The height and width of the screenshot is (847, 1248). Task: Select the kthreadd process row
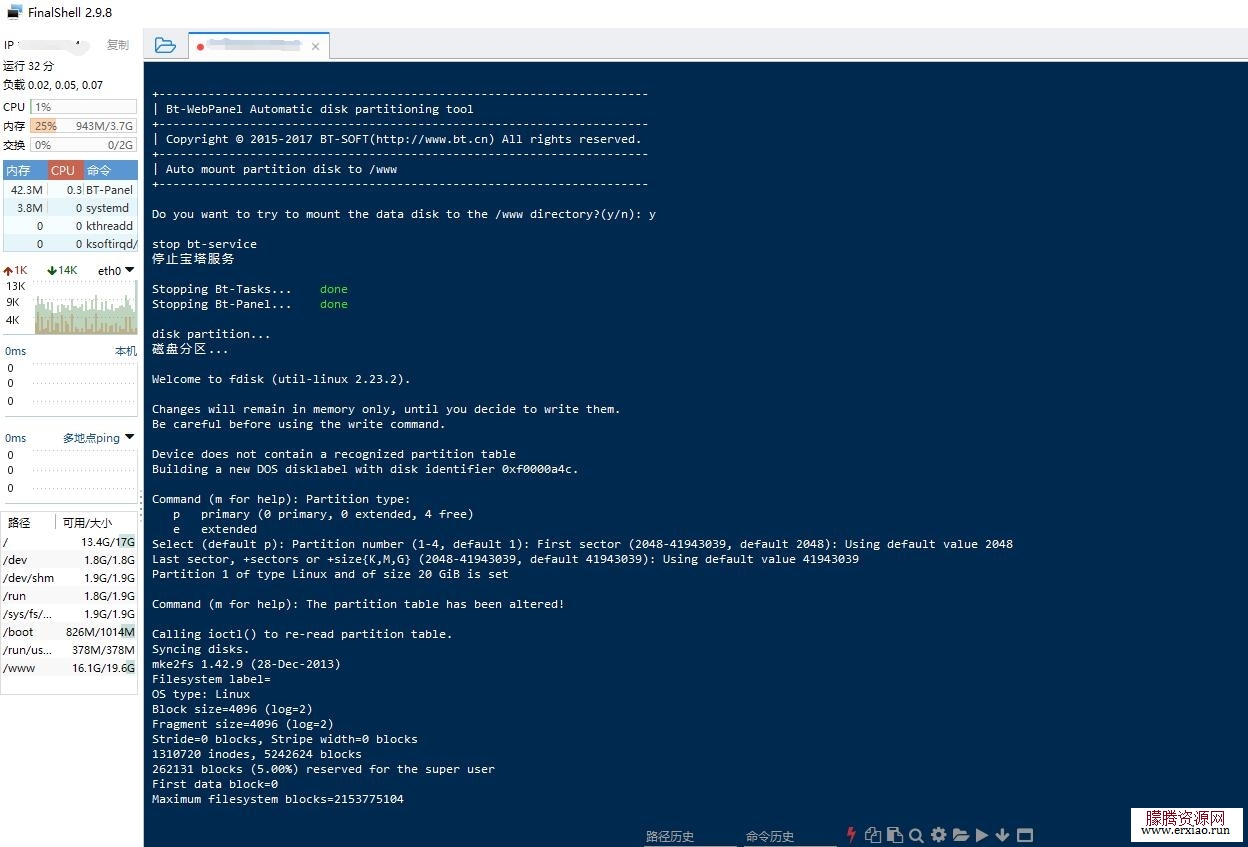pyautogui.click(x=70, y=226)
